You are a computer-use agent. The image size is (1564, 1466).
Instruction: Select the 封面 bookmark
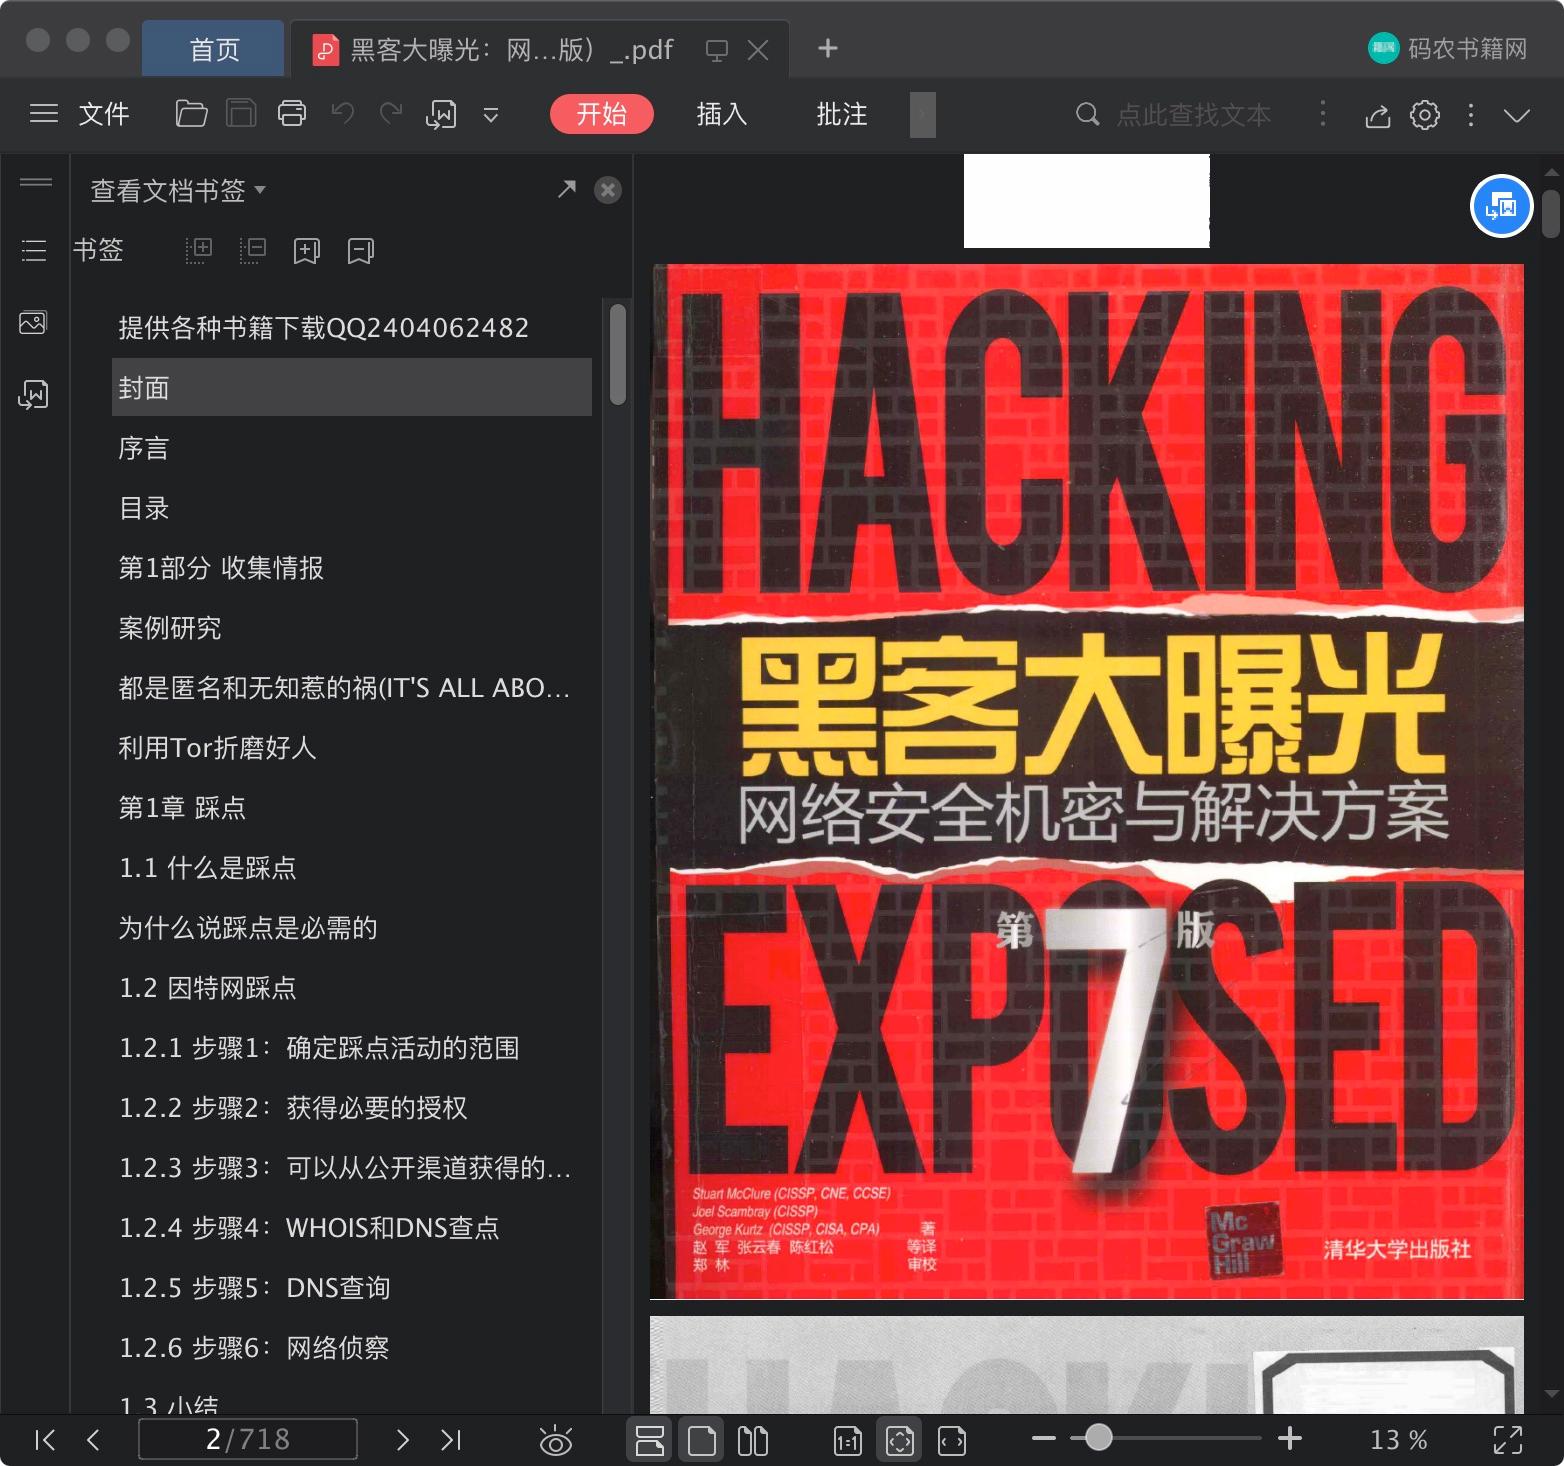pyautogui.click(x=352, y=388)
